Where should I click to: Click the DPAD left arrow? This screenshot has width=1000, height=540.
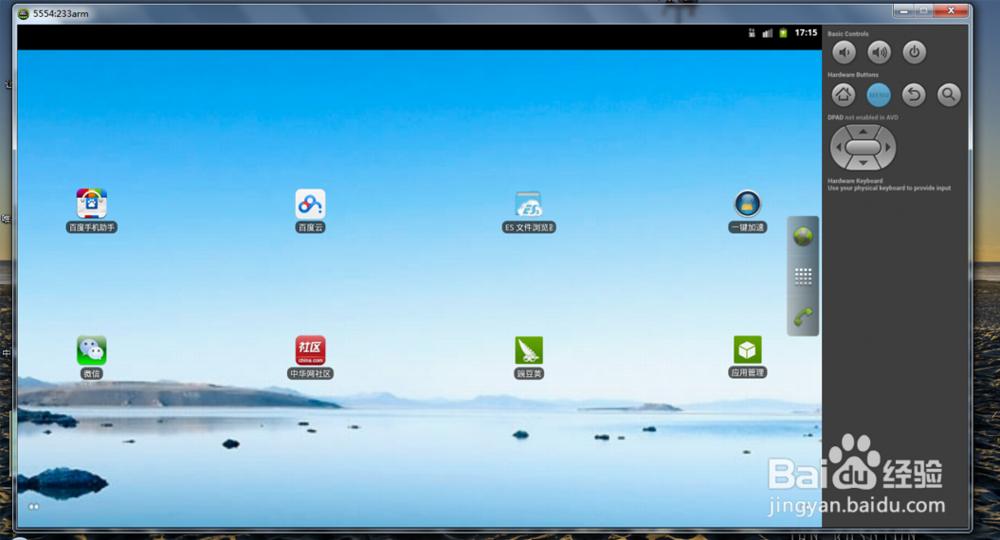[839, 147]
